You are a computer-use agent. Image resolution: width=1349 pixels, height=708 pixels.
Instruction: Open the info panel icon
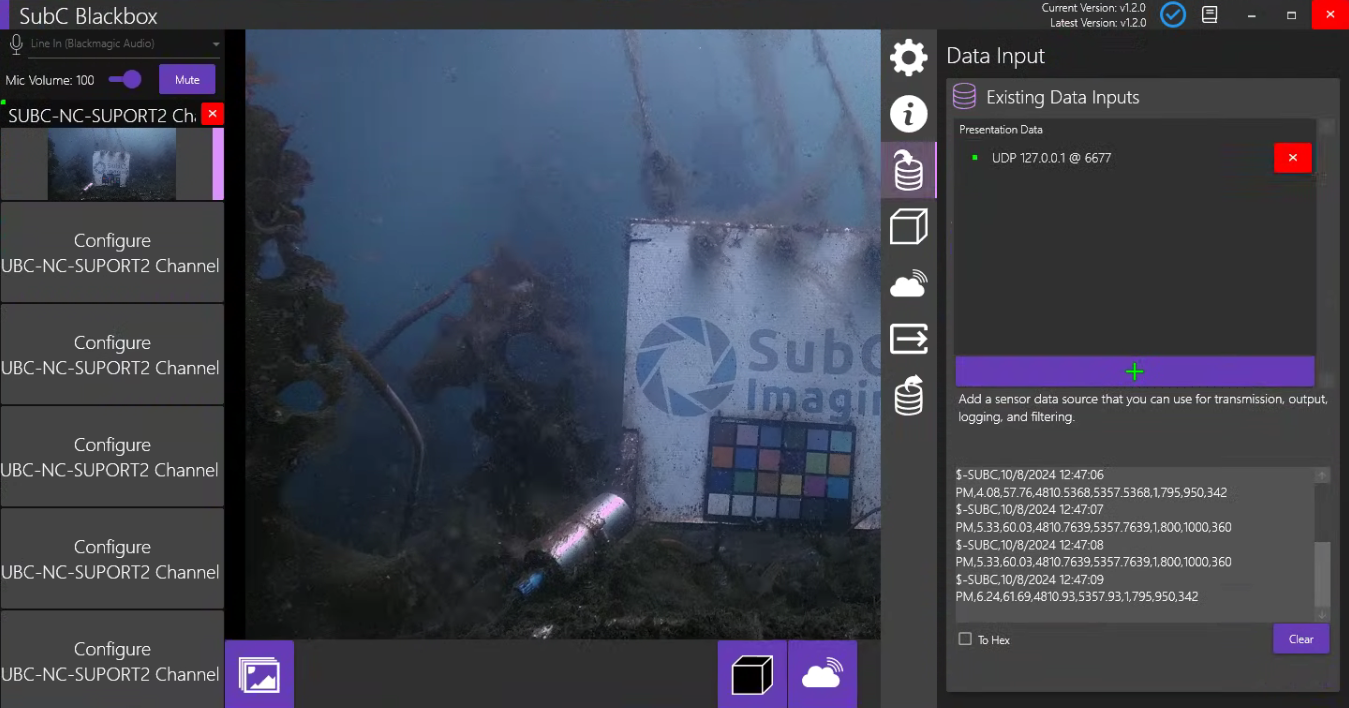[908, 115]
